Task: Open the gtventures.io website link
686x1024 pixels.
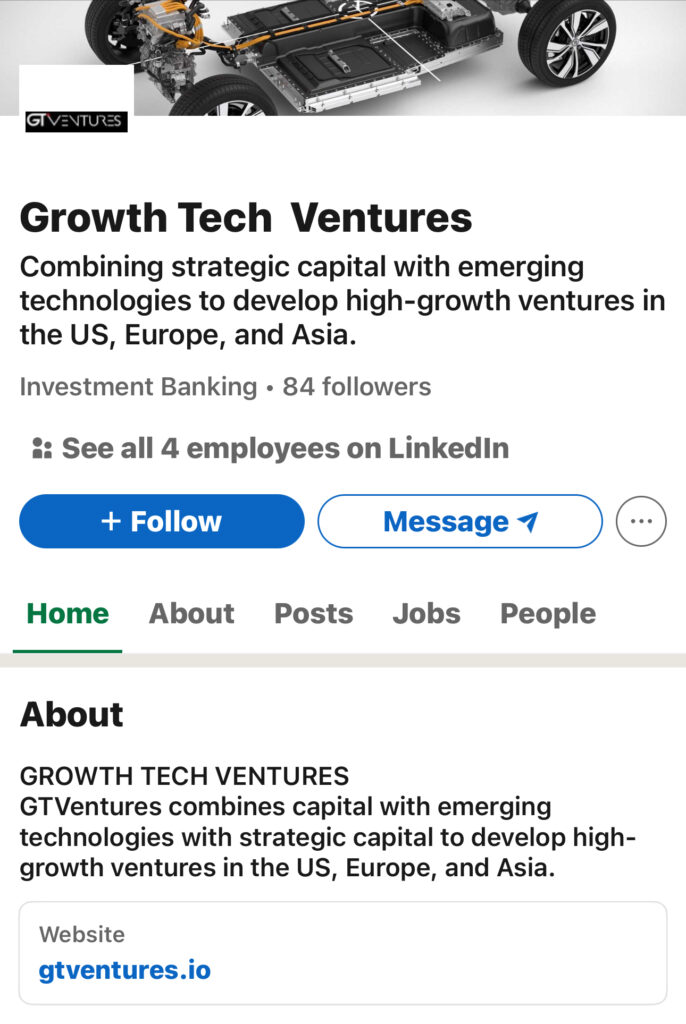Action: pyautogui.click(x=125, y=969)
